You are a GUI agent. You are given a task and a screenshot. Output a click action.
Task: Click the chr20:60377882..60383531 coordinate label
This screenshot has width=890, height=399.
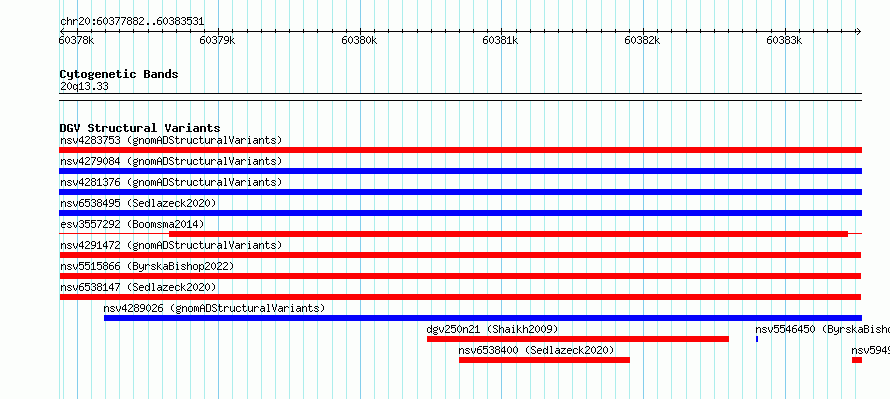[132, 22]
